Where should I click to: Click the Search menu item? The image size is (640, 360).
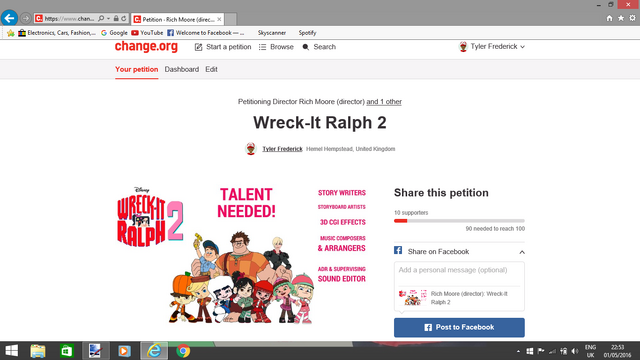[319, 47]
